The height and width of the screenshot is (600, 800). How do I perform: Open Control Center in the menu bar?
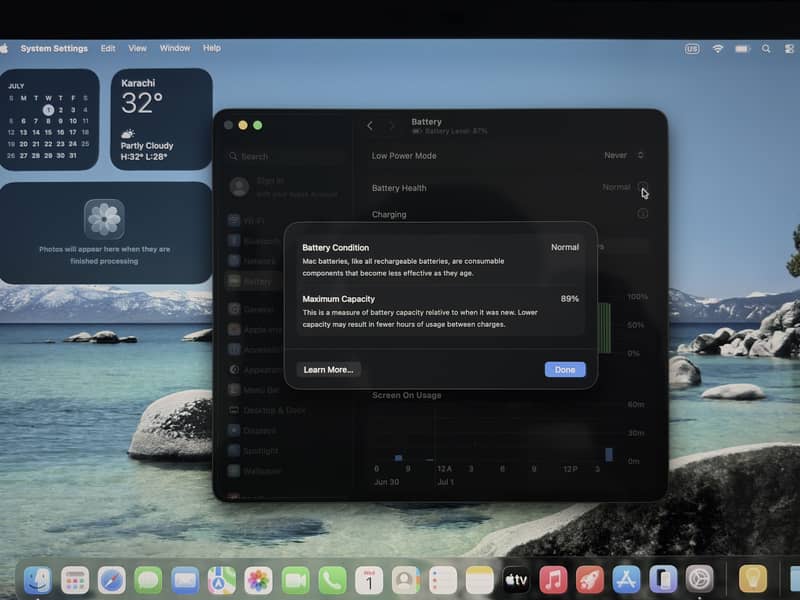(789, 49)
